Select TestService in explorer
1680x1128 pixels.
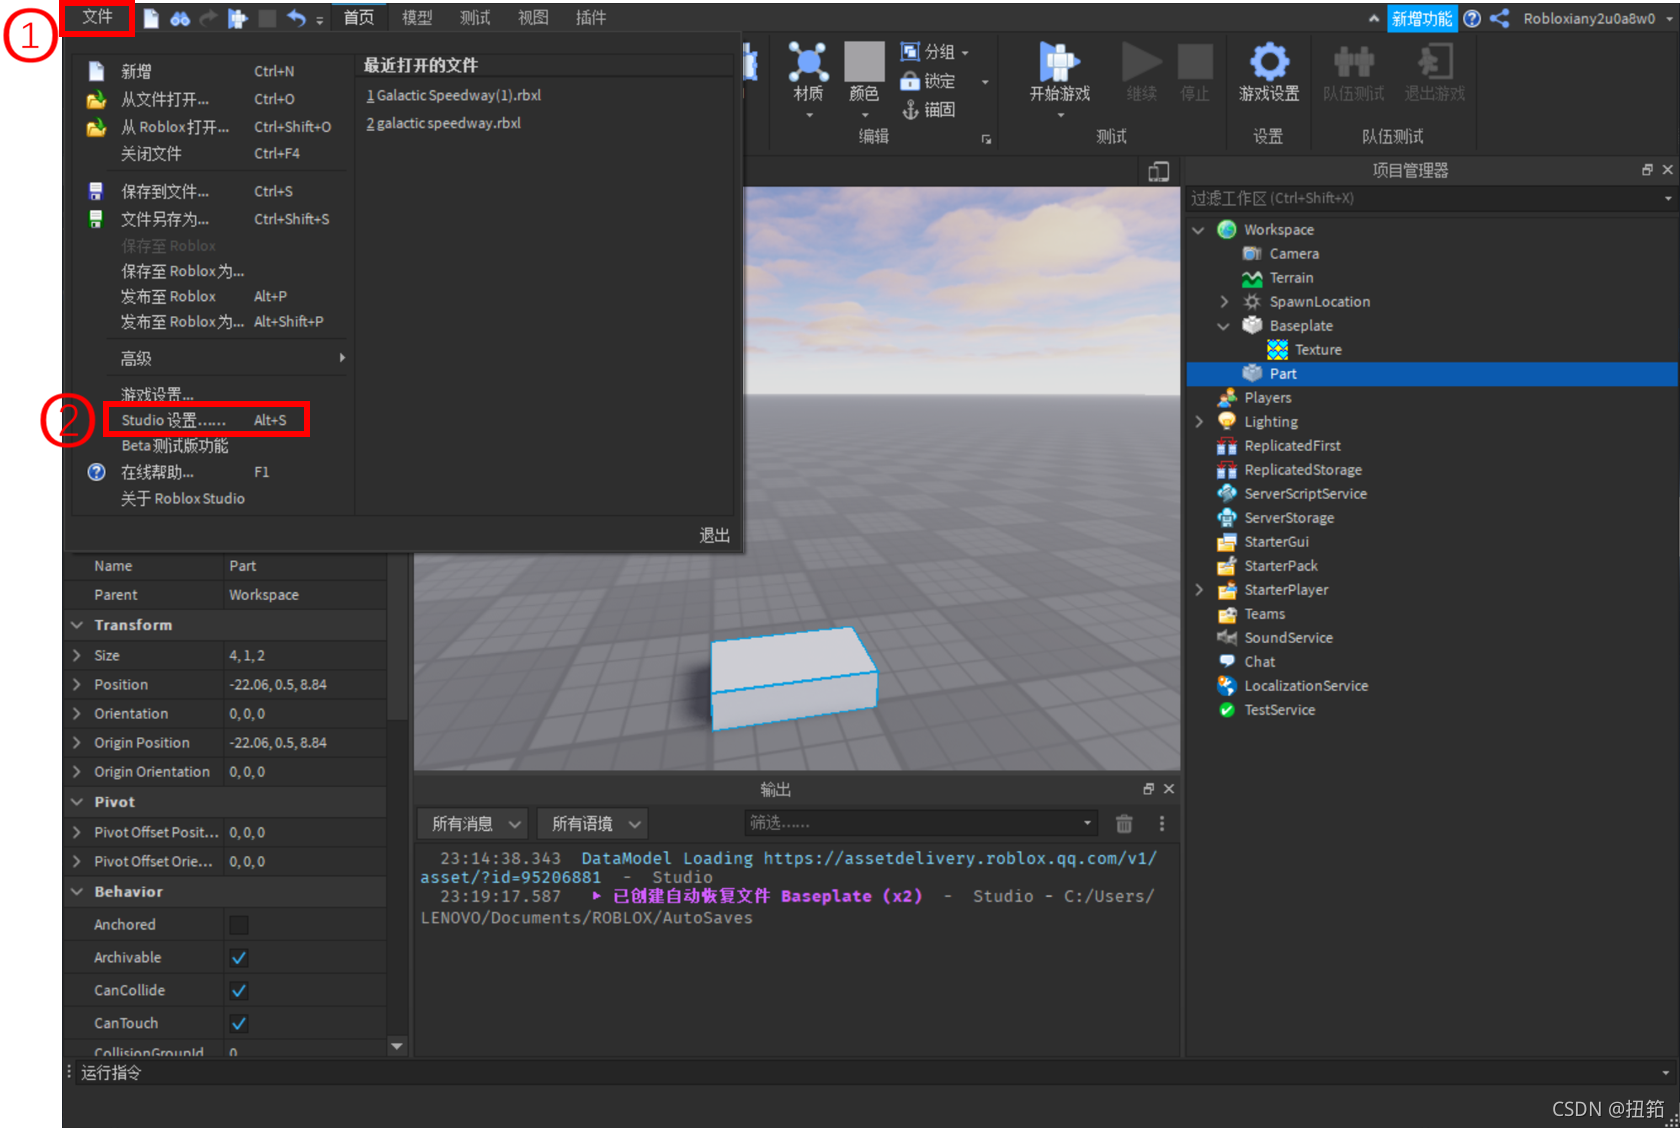(1279, 710)
